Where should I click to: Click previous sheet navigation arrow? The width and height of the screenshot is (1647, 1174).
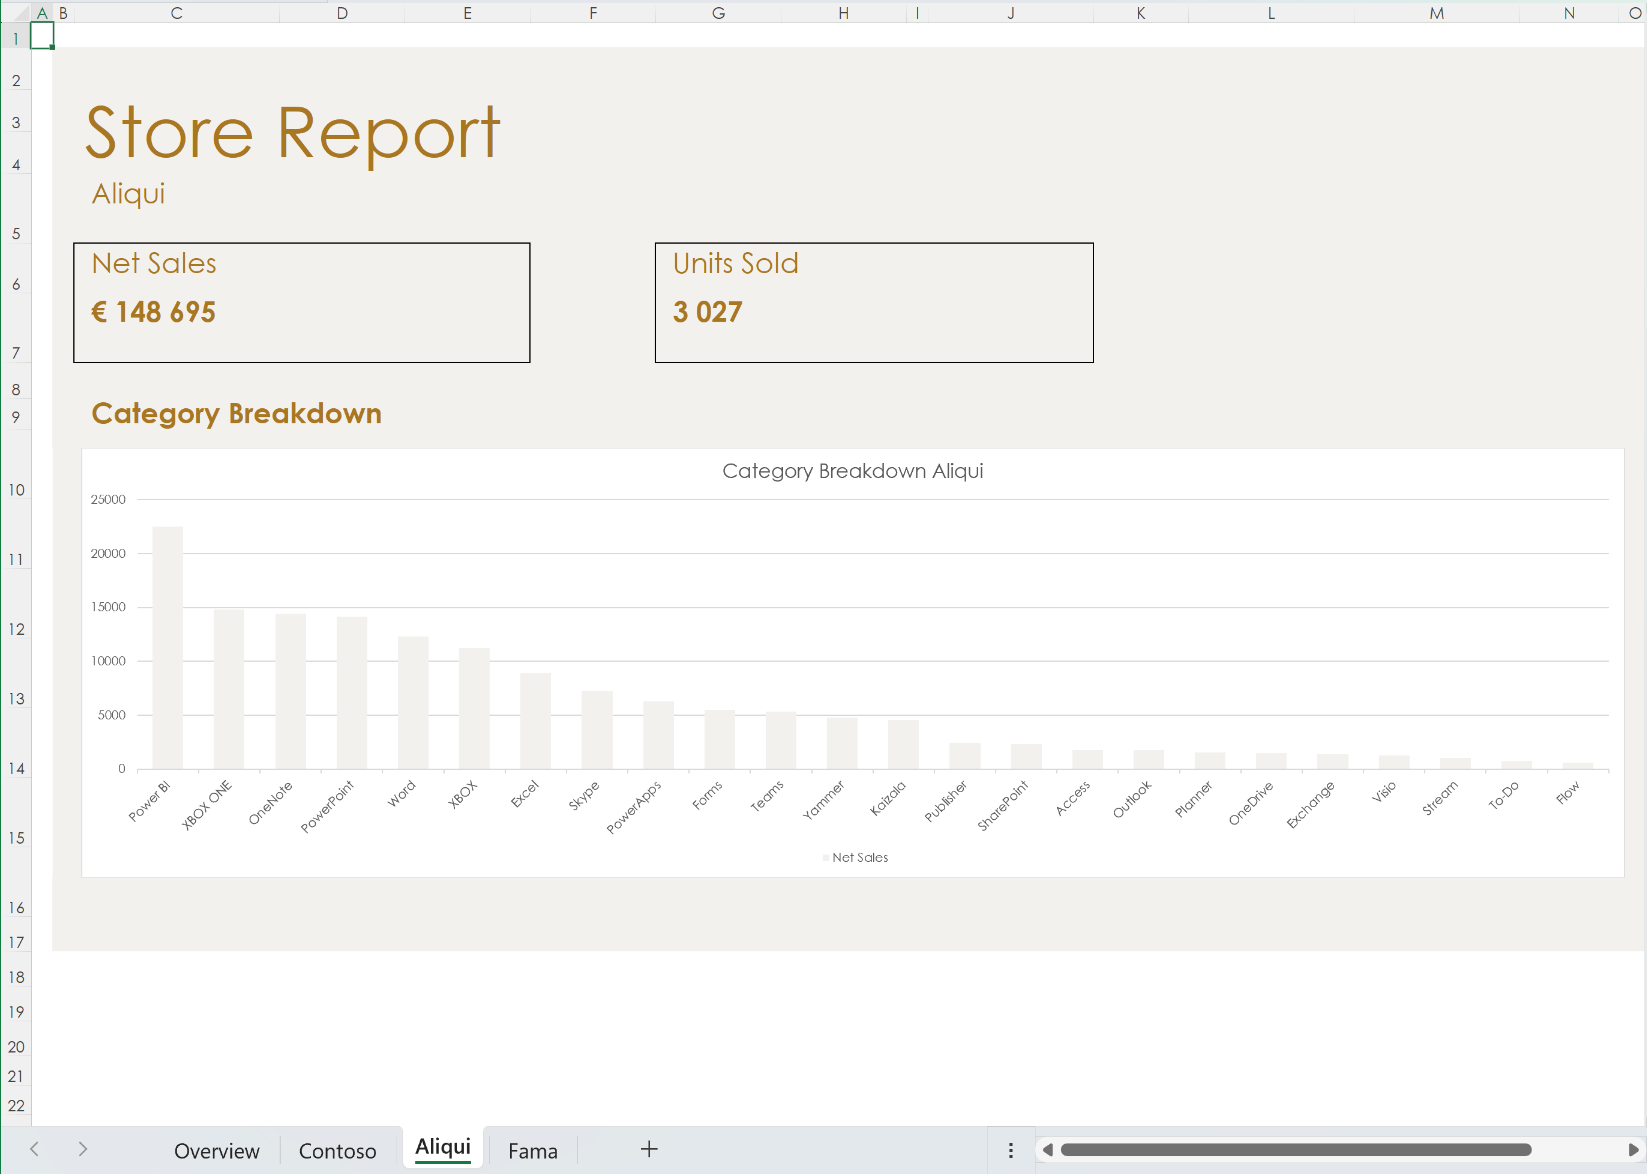[x=35, y=1149]
